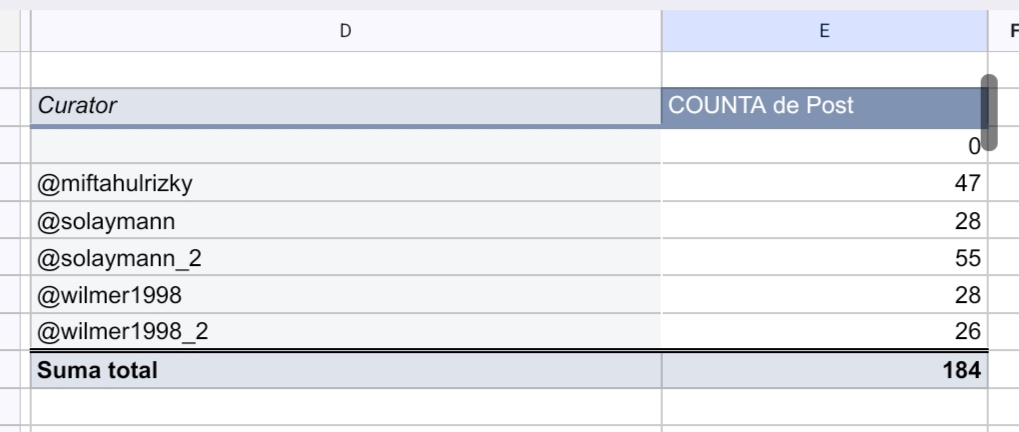Click the empty cell below Suma total

pos(346,407)
